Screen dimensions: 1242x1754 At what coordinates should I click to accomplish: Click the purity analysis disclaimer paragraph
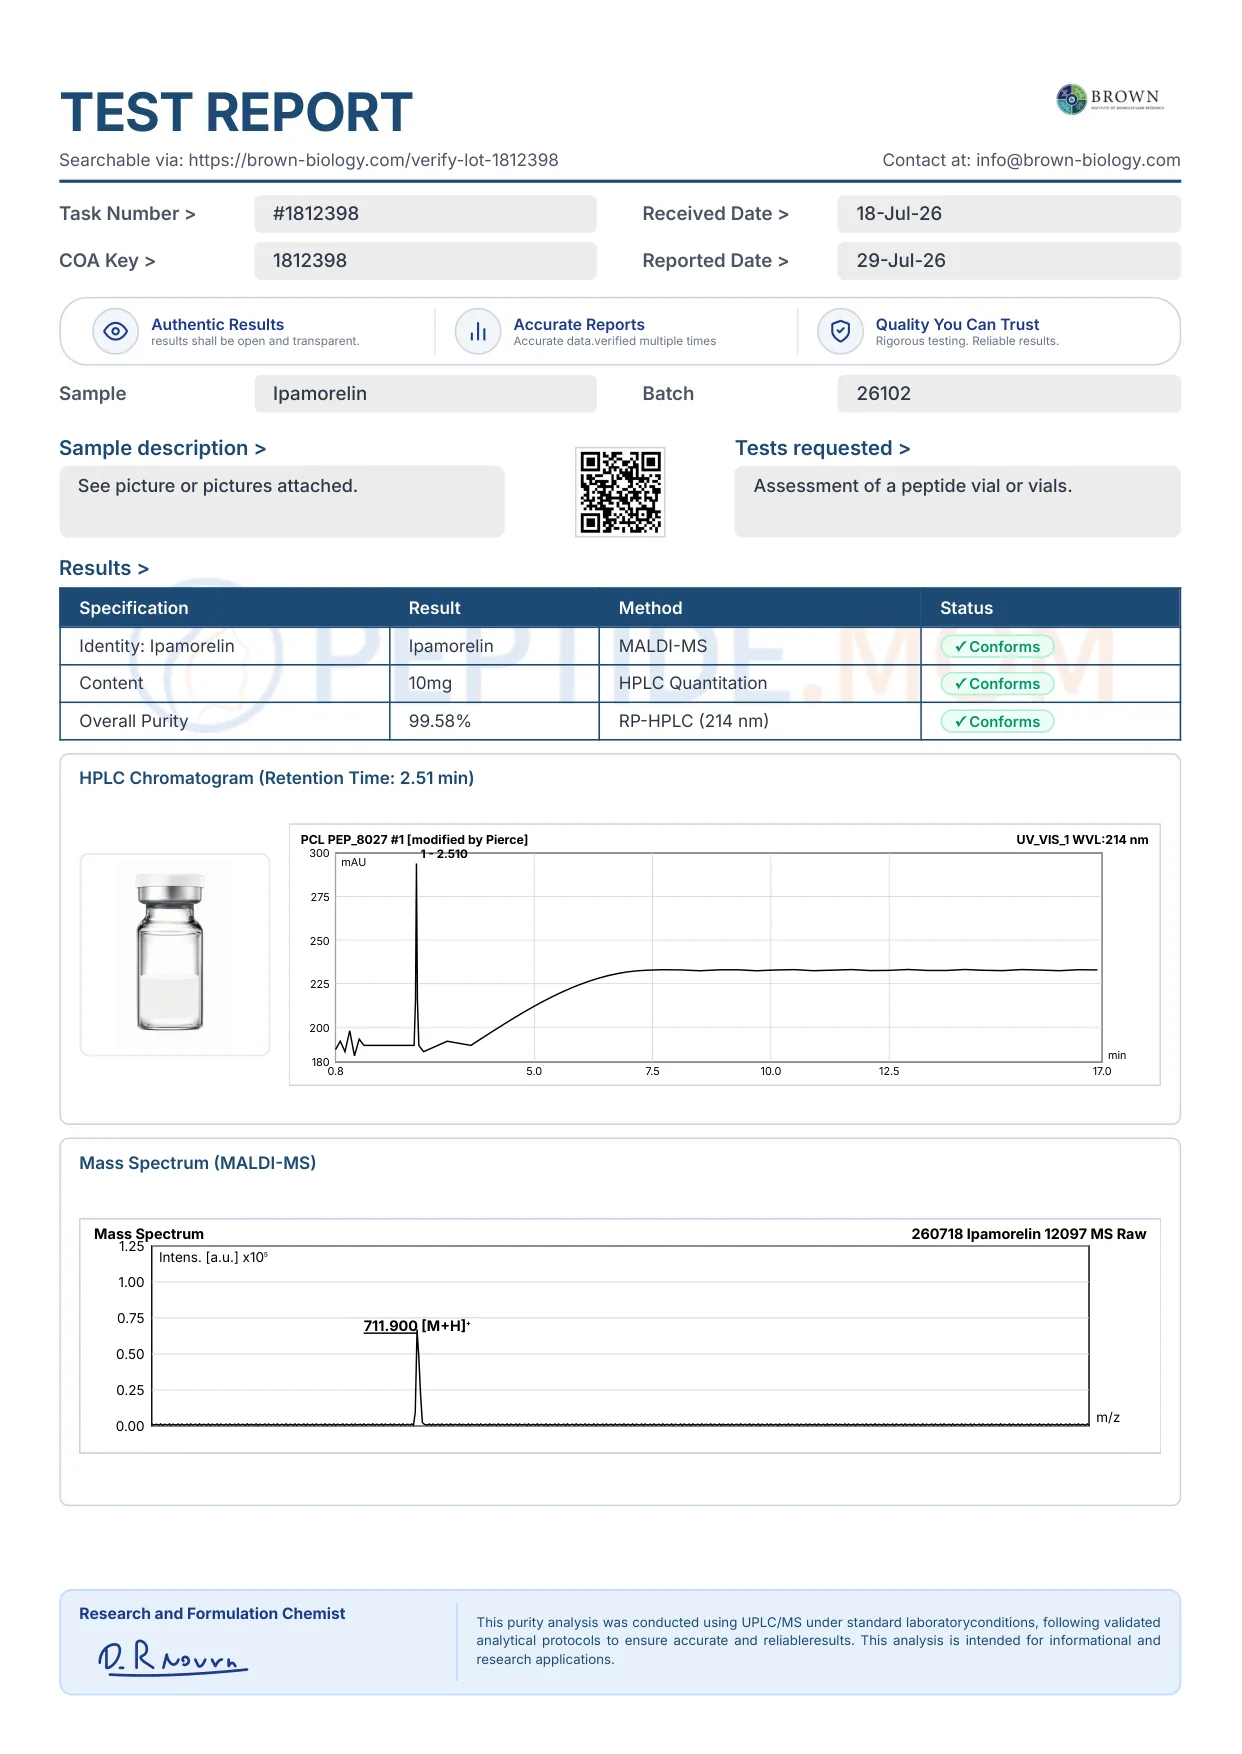(818, 1641)
